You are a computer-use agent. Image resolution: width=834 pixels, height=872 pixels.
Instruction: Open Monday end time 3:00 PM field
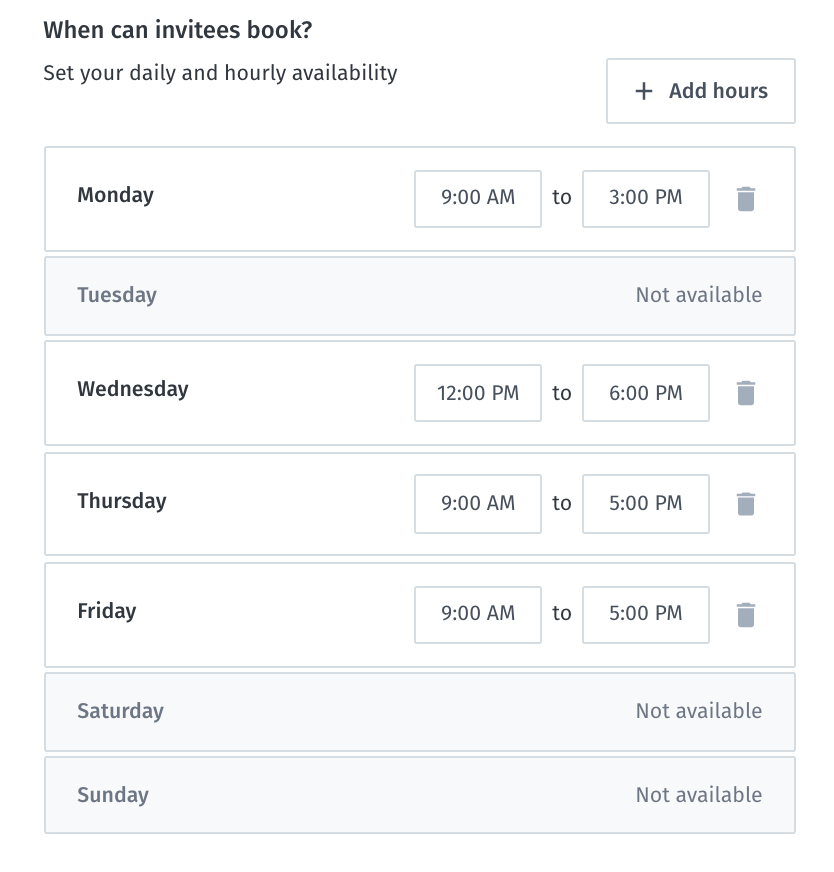tap(645, 198)
